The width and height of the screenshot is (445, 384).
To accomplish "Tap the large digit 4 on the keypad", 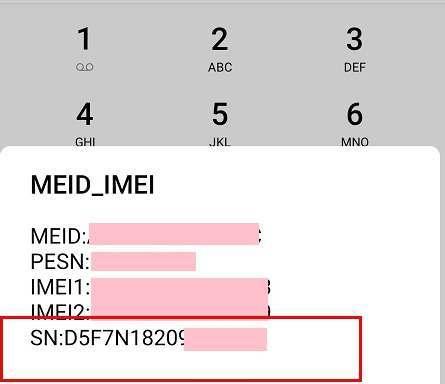I will 85,114.
